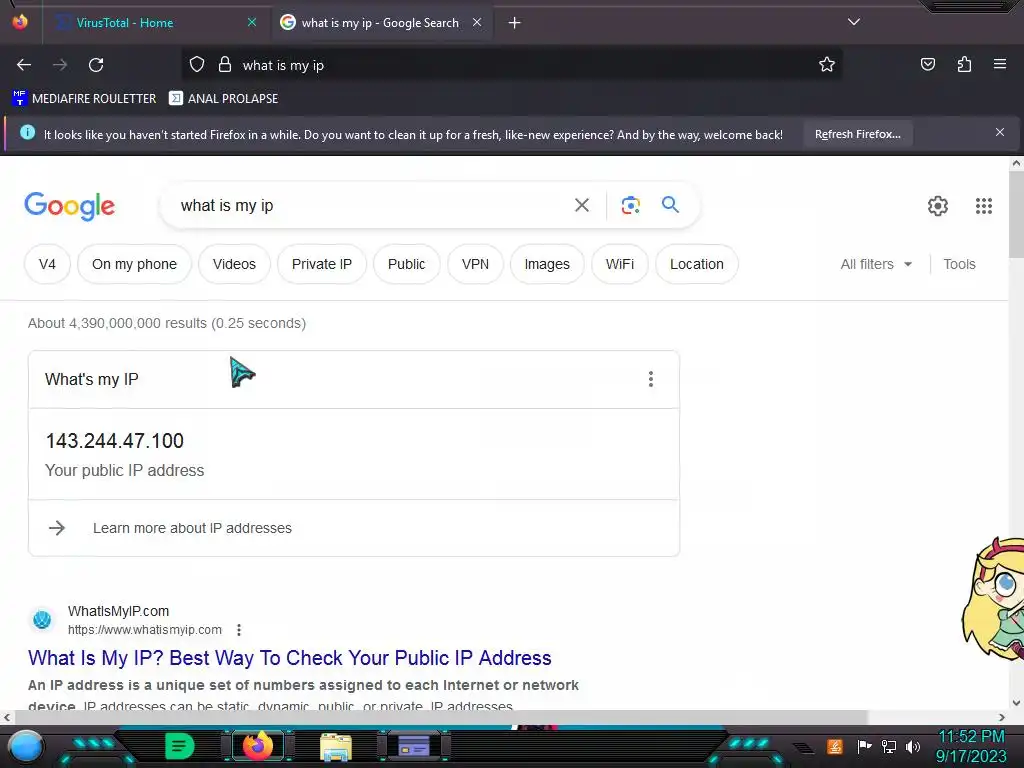Go back to the previous page
1024x768 pixels.
24,65
